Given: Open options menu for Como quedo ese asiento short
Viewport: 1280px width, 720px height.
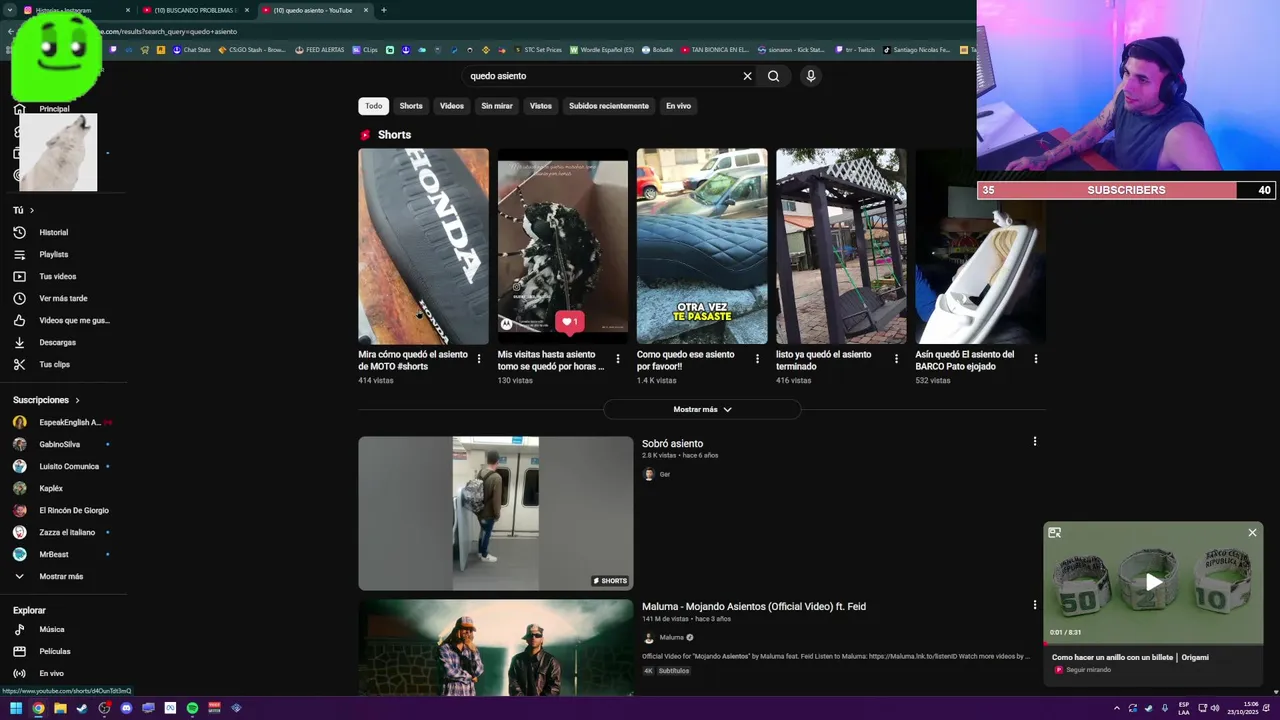Looking at the screenshot, I should [x=757, y=359].
